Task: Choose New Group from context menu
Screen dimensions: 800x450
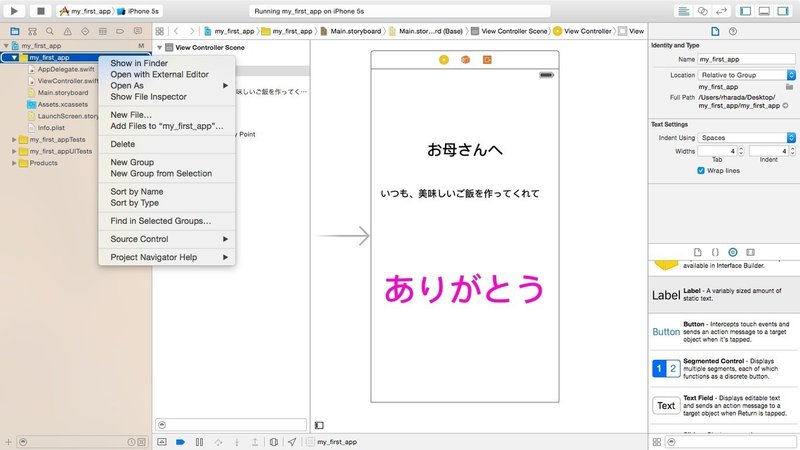Action: [x=167, y=162]
